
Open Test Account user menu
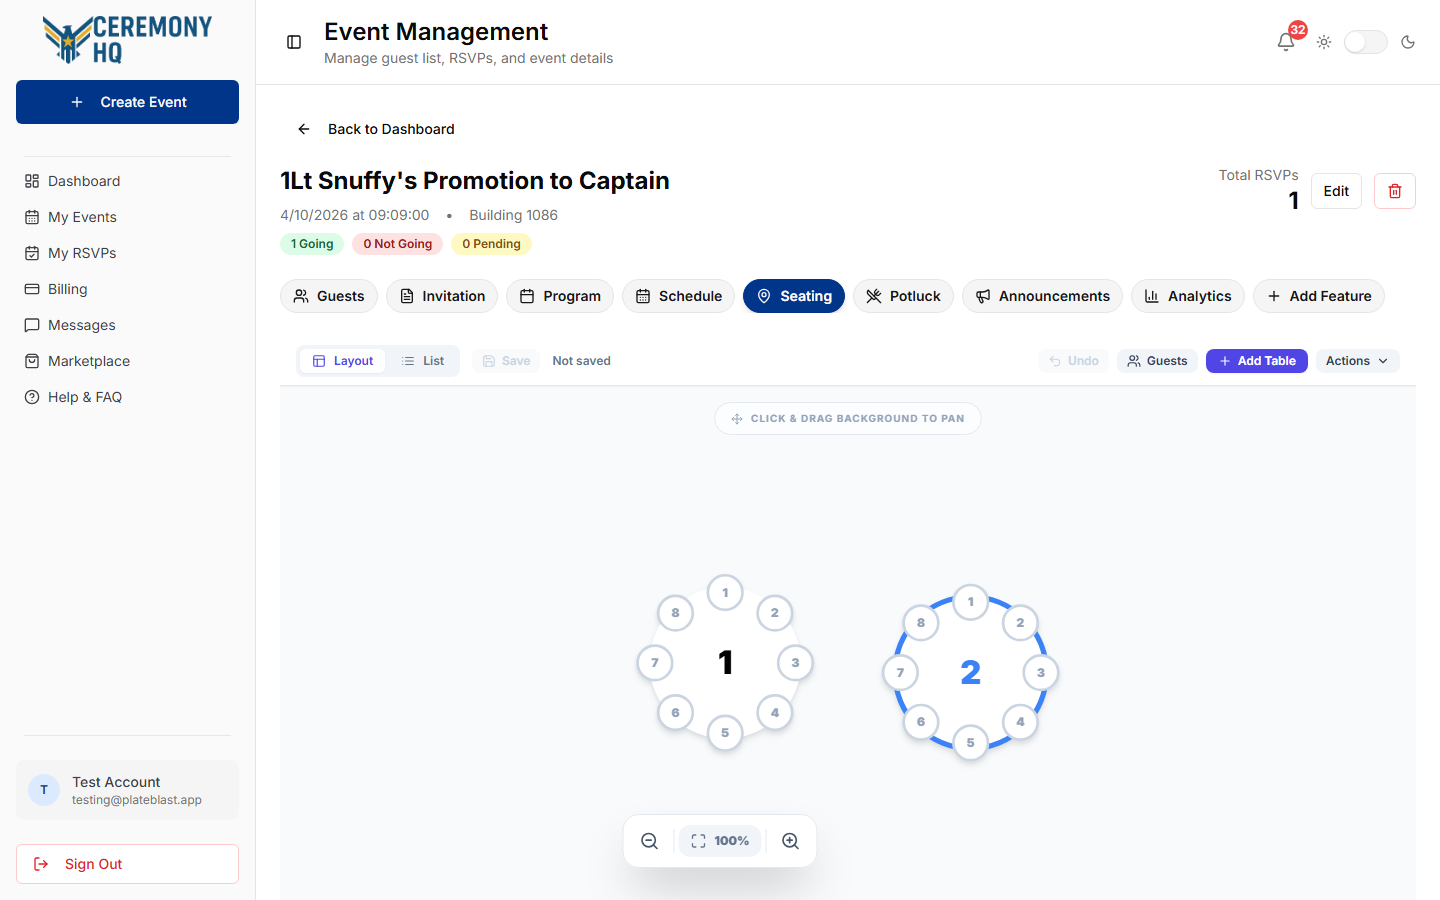tap(127, 790)
